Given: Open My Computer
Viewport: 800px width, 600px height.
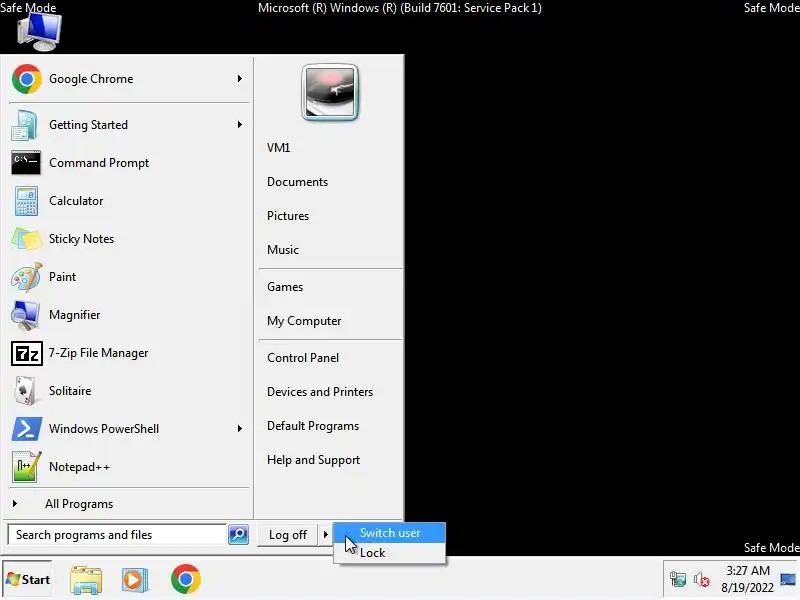Looking at the screenshot, I should pyautogui.click(x=304, y=321).
